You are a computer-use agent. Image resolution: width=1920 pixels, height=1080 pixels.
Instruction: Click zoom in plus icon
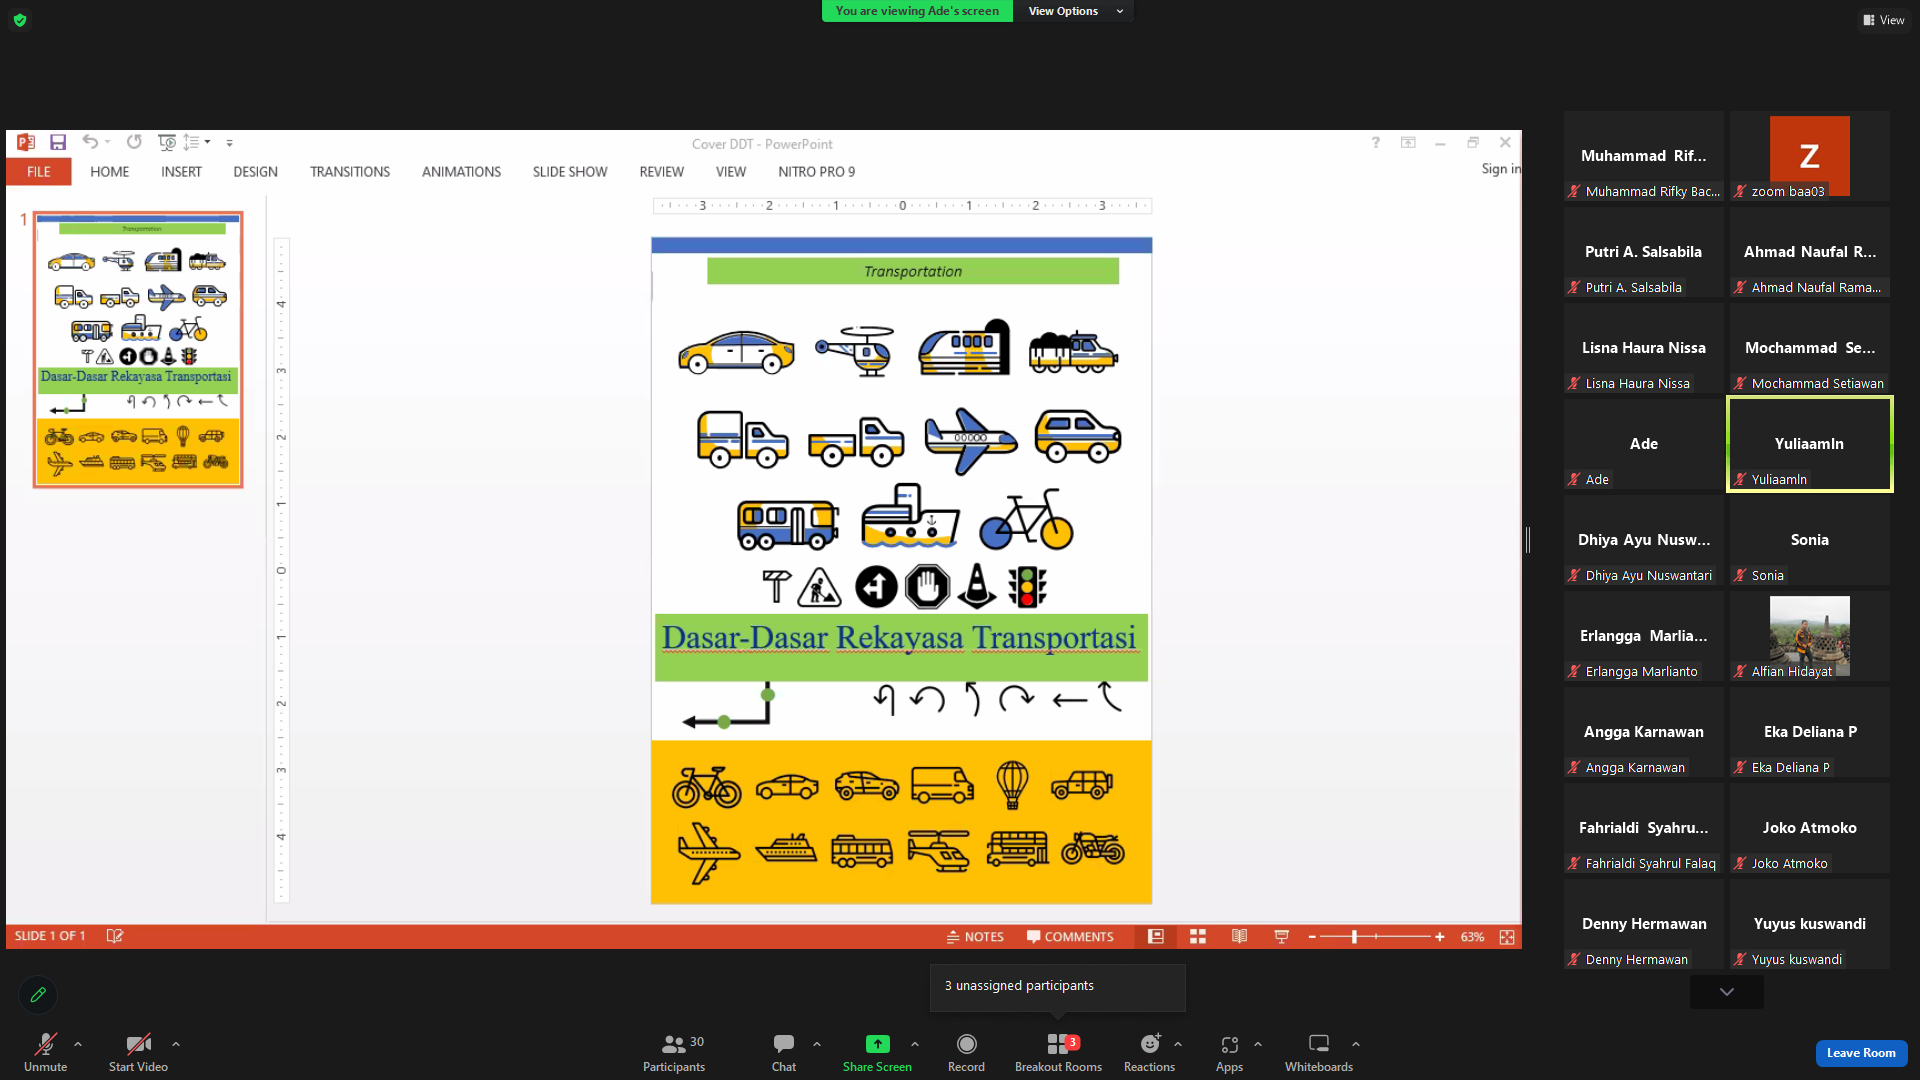pyautogui.click(x=1440, y=937)
